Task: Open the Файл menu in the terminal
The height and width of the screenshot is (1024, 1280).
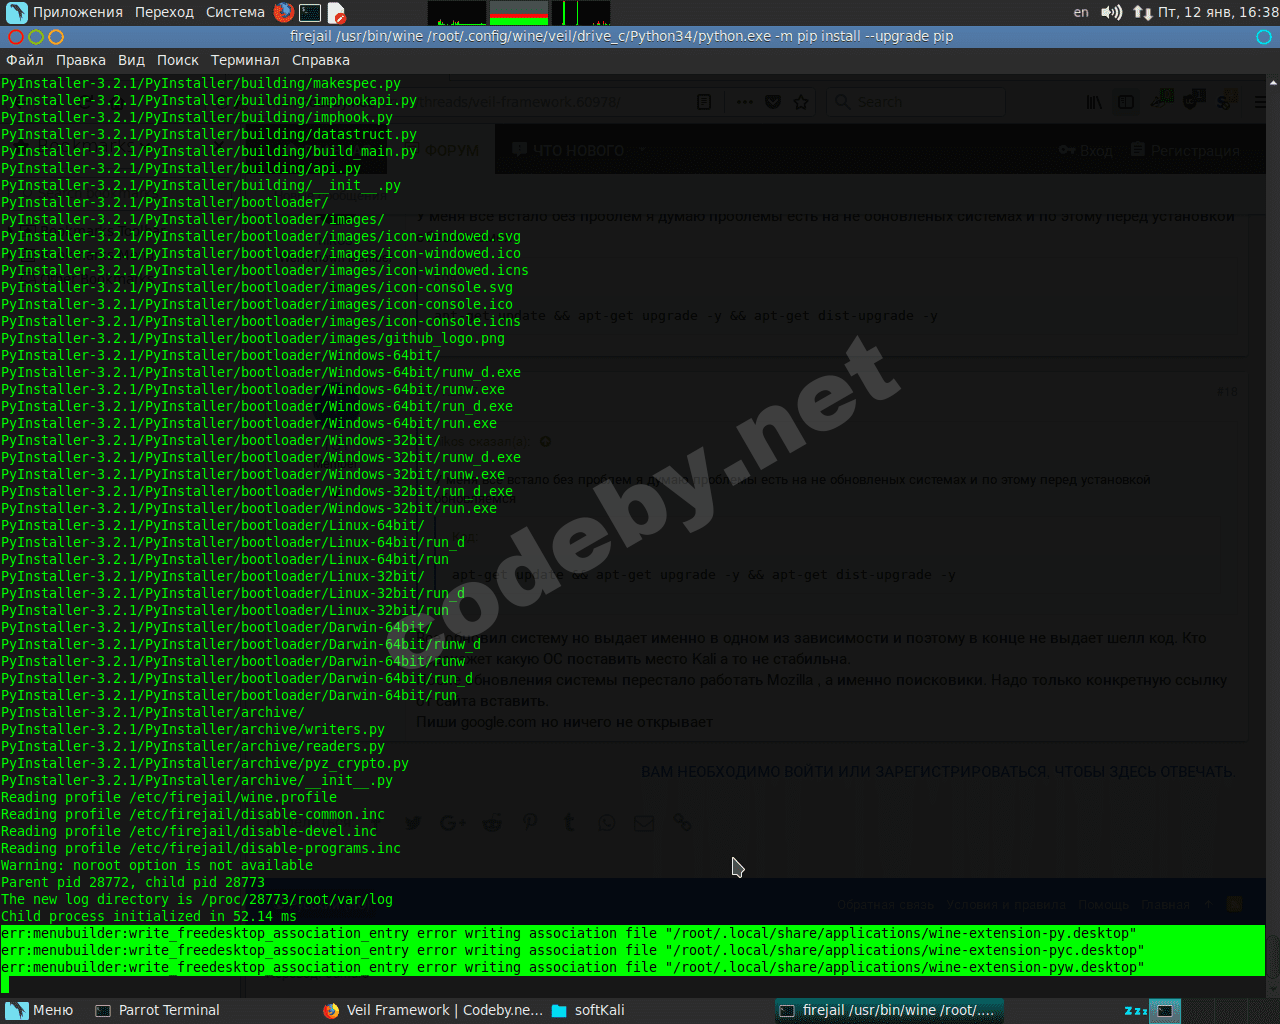Action: click(25, 60)
